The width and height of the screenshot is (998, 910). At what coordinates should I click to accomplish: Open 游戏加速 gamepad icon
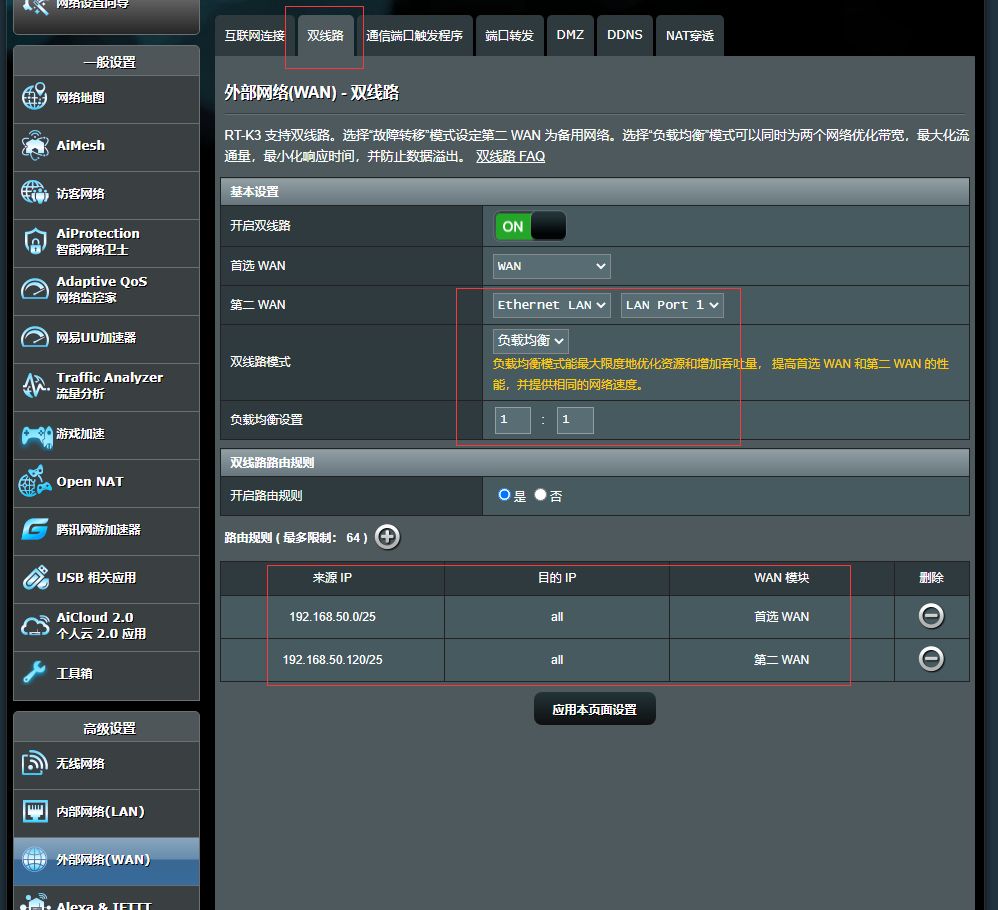(36, 435)
